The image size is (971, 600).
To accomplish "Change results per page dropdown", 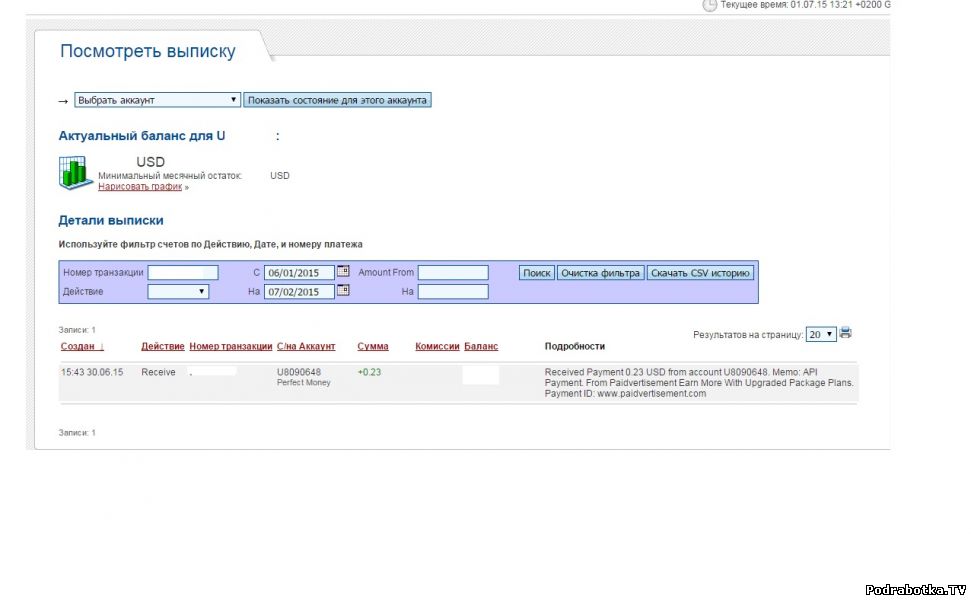I will (822, 334).
